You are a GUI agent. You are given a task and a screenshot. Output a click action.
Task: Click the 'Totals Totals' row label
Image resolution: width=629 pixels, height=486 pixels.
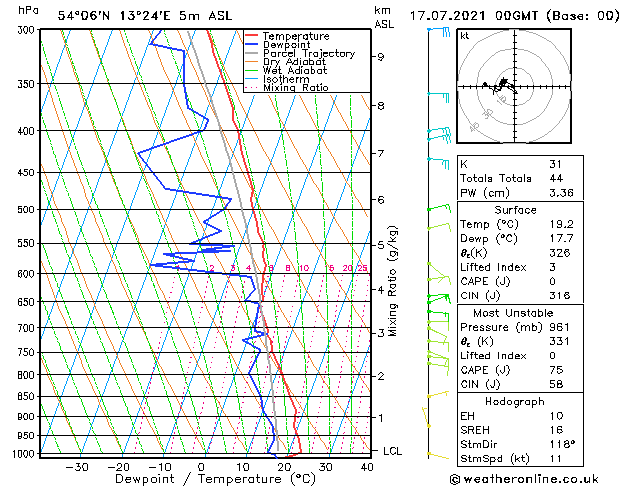pyautogui.click(x=496, y=178)
